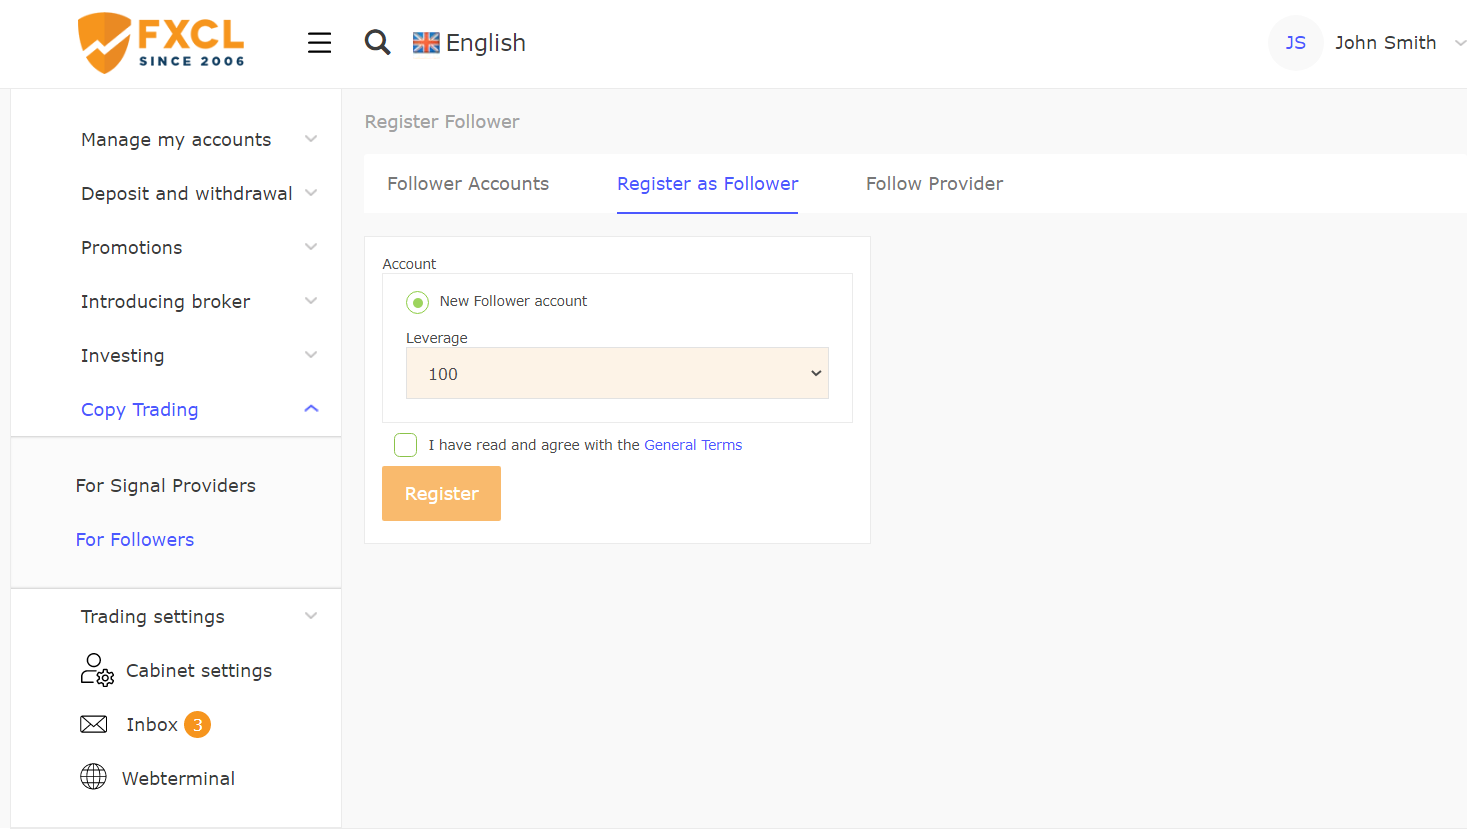Collapse the Copy Trading chevron

311,409
